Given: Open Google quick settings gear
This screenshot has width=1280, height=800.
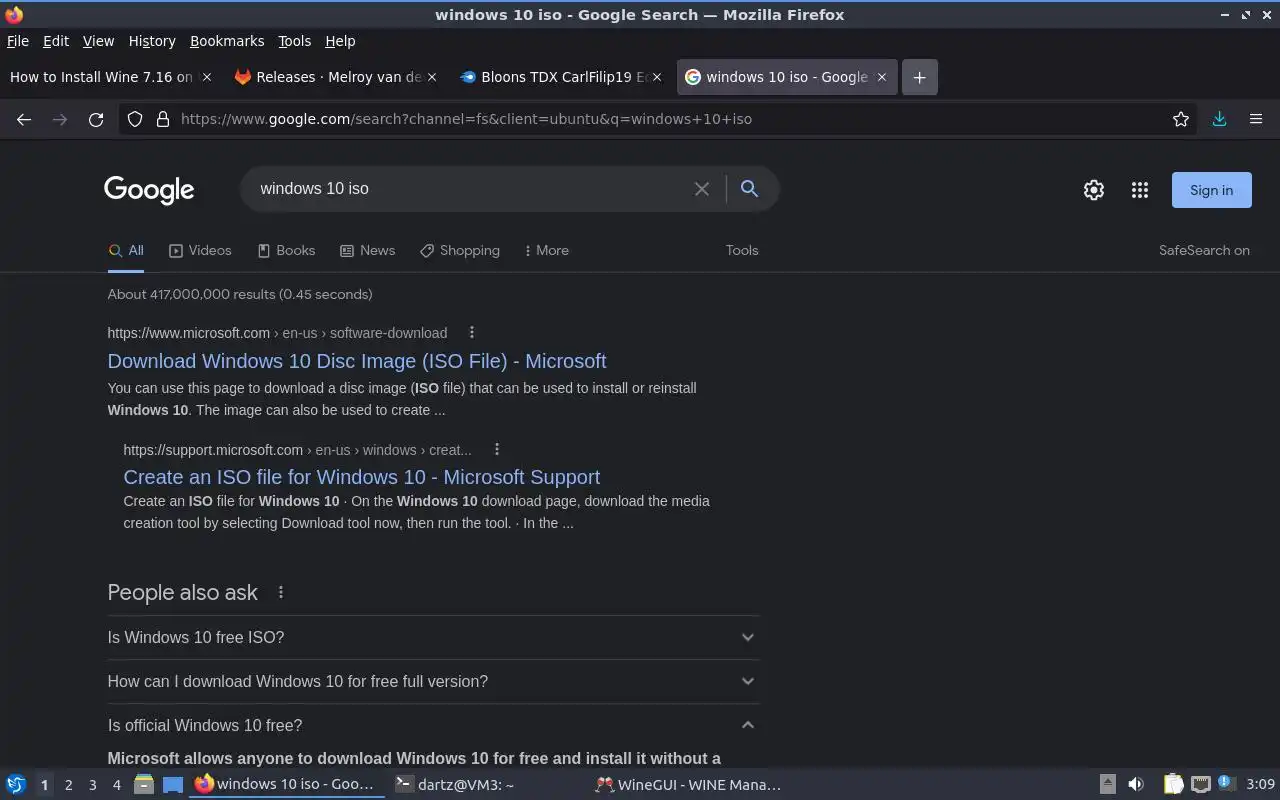Looking at the screenshot, I should click(1094, 190).
